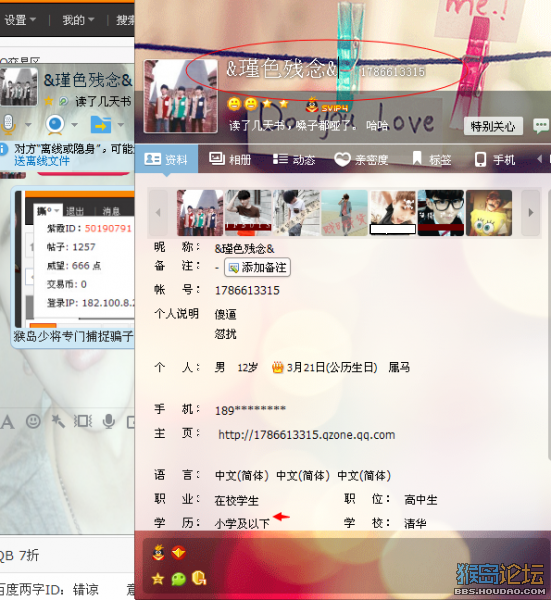Click the SVIP4 membership badge

[x=328, y=104]
